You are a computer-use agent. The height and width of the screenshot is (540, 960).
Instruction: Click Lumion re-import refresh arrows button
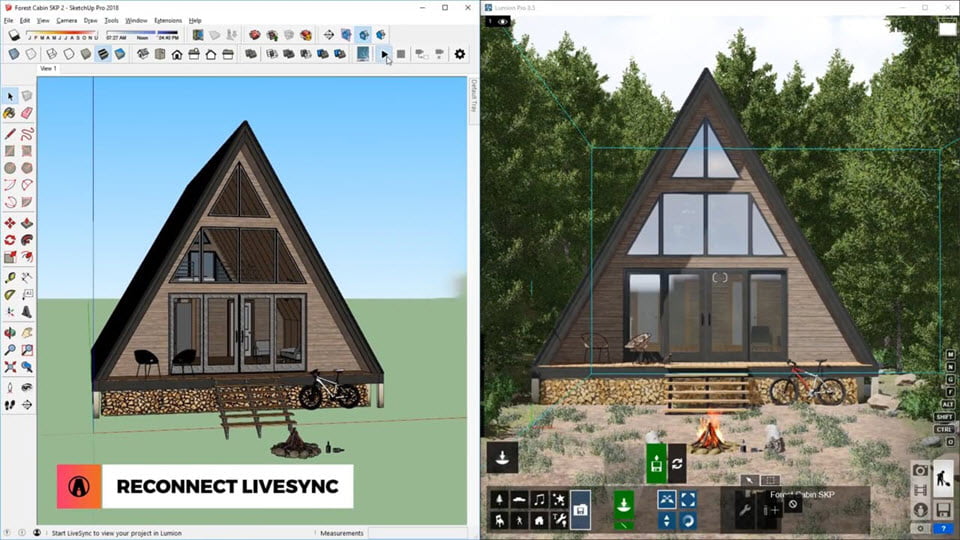tap(677, 464)
